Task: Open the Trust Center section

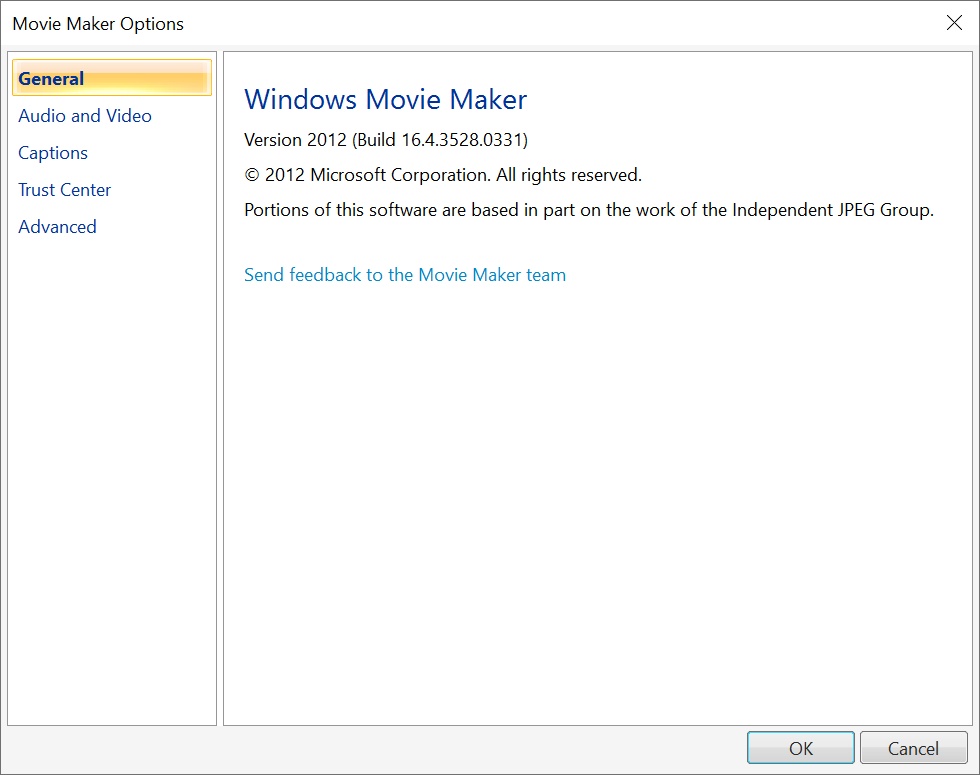Action: (64, 190)
